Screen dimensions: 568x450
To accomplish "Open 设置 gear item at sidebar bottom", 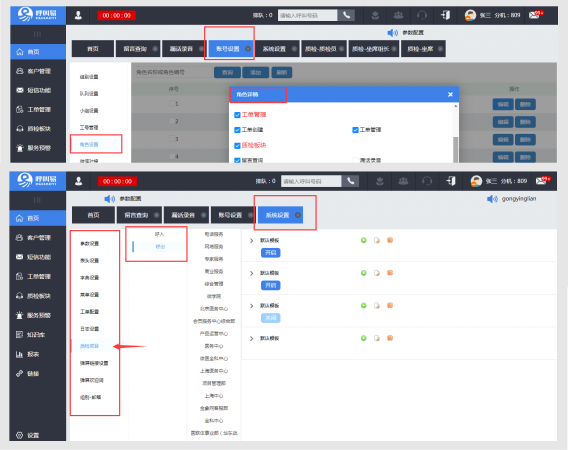I will tap(28, 435).
